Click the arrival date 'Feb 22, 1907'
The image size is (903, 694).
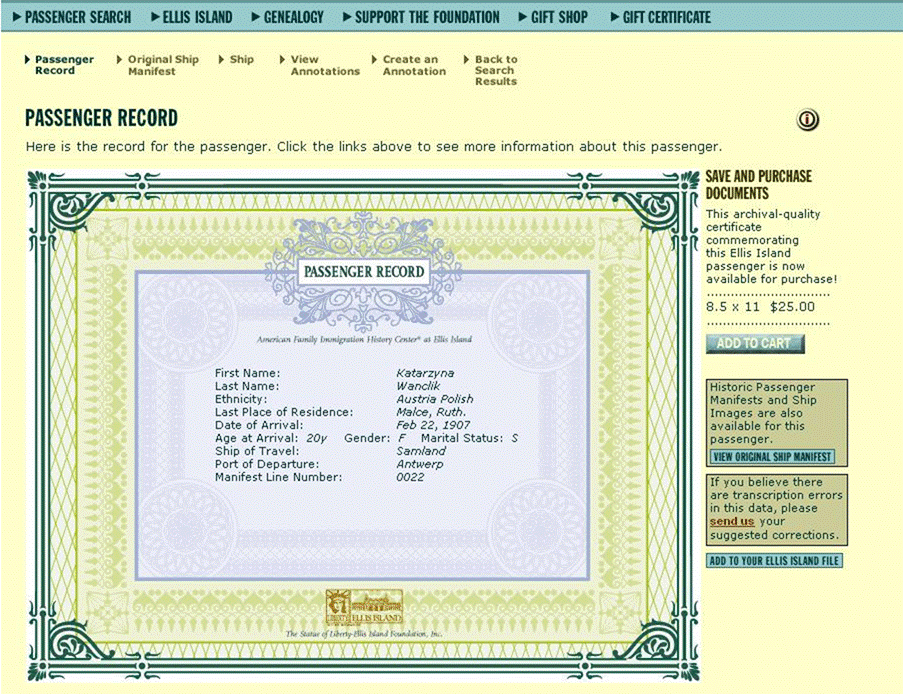[x=433, y=425]
